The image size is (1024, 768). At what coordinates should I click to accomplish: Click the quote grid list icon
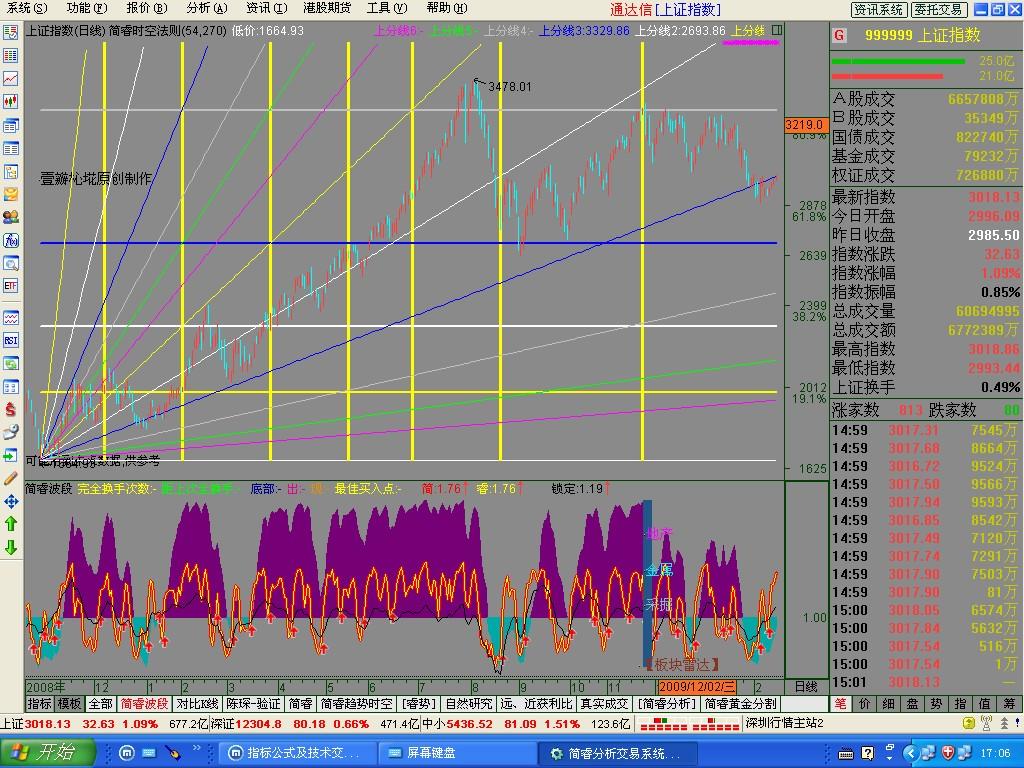point(10,56)
